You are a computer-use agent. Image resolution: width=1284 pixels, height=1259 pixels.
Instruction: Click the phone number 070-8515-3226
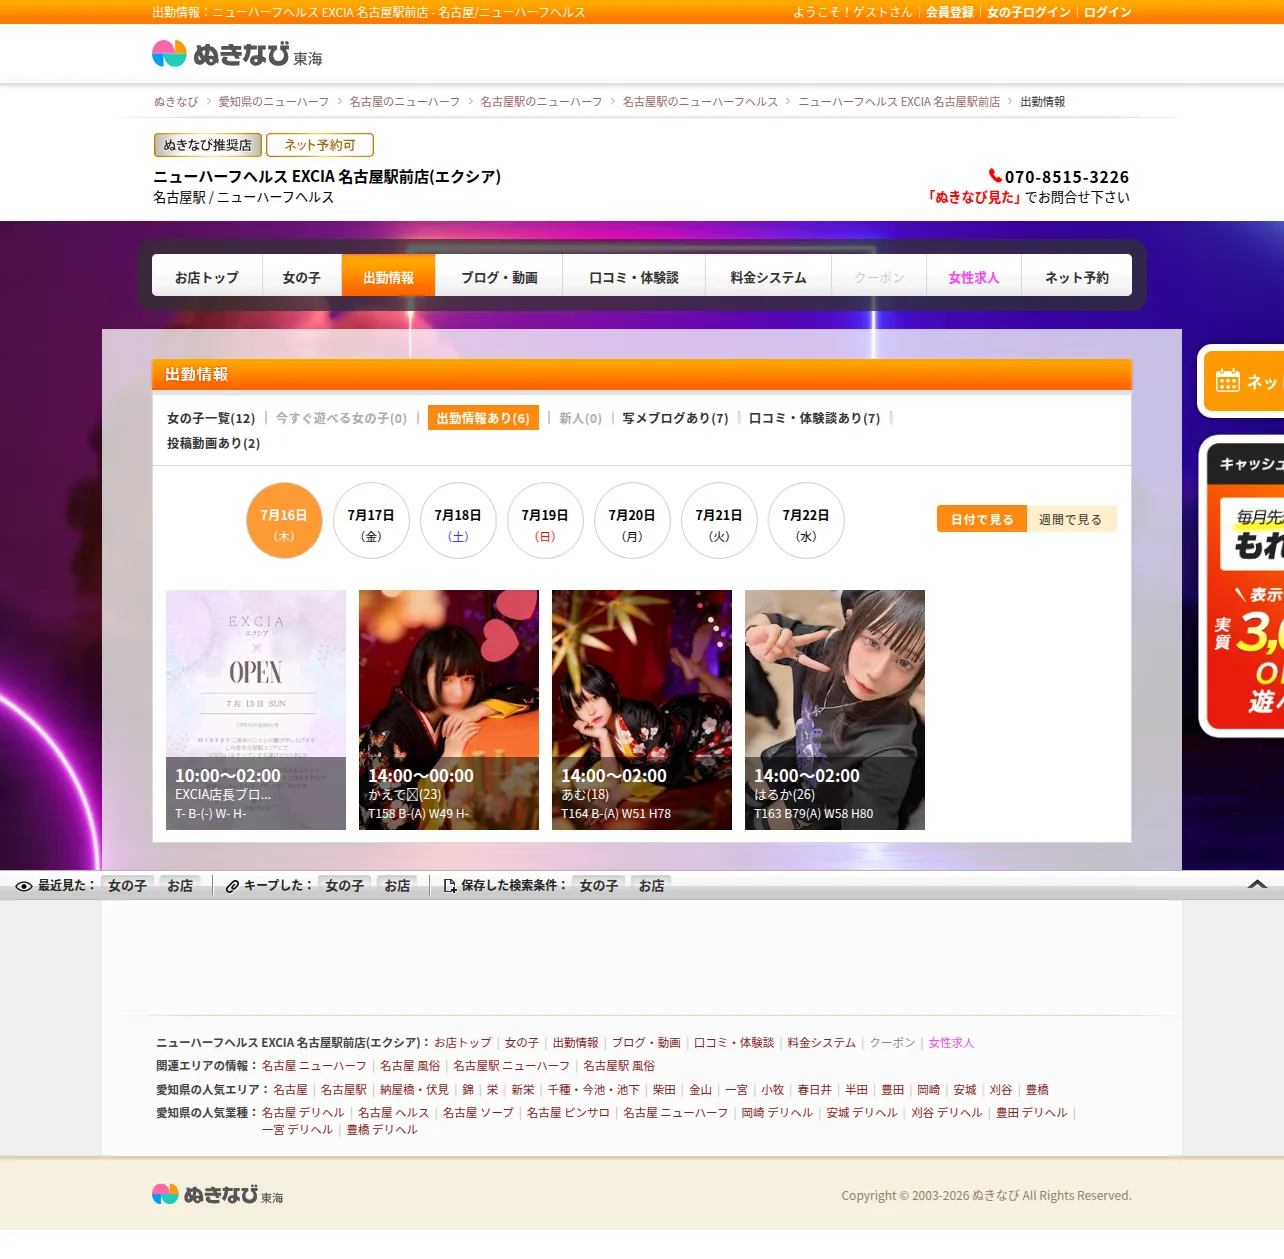[x=1067, y=177]
